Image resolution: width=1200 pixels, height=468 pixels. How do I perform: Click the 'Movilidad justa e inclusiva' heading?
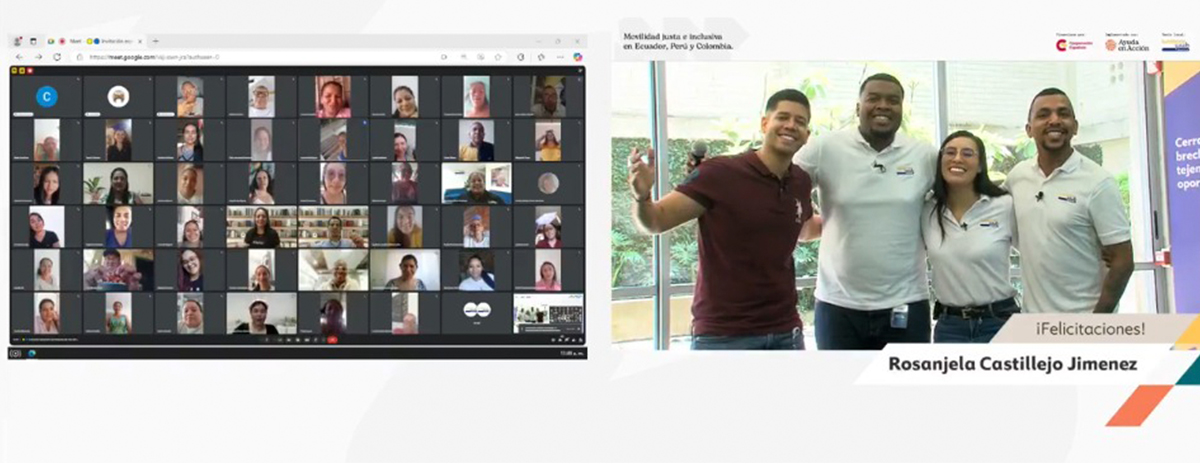[678, 41]
